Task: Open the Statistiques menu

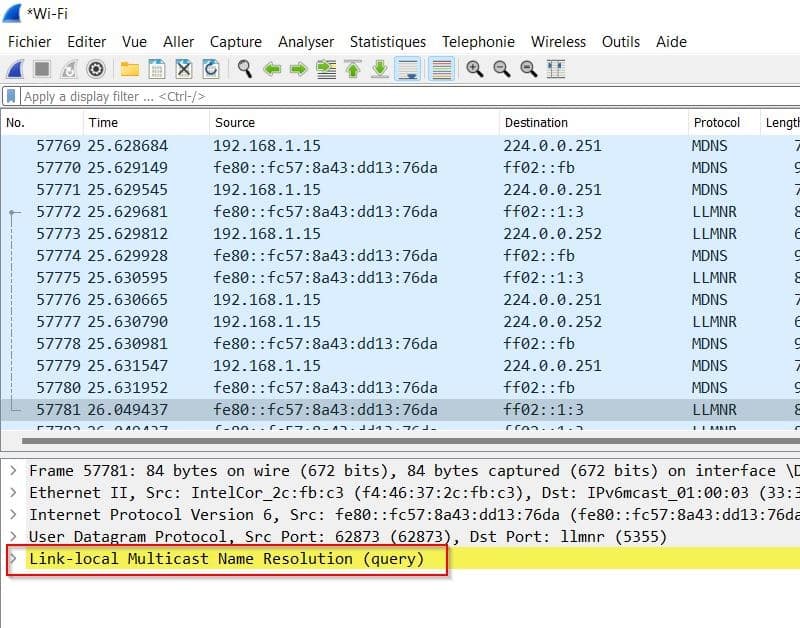Action: (387, 42)
